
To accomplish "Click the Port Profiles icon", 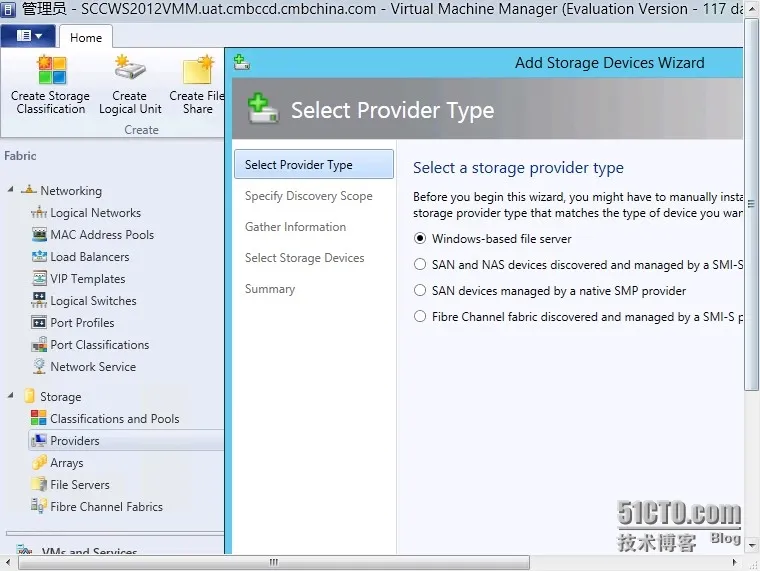I will (39, 322).
